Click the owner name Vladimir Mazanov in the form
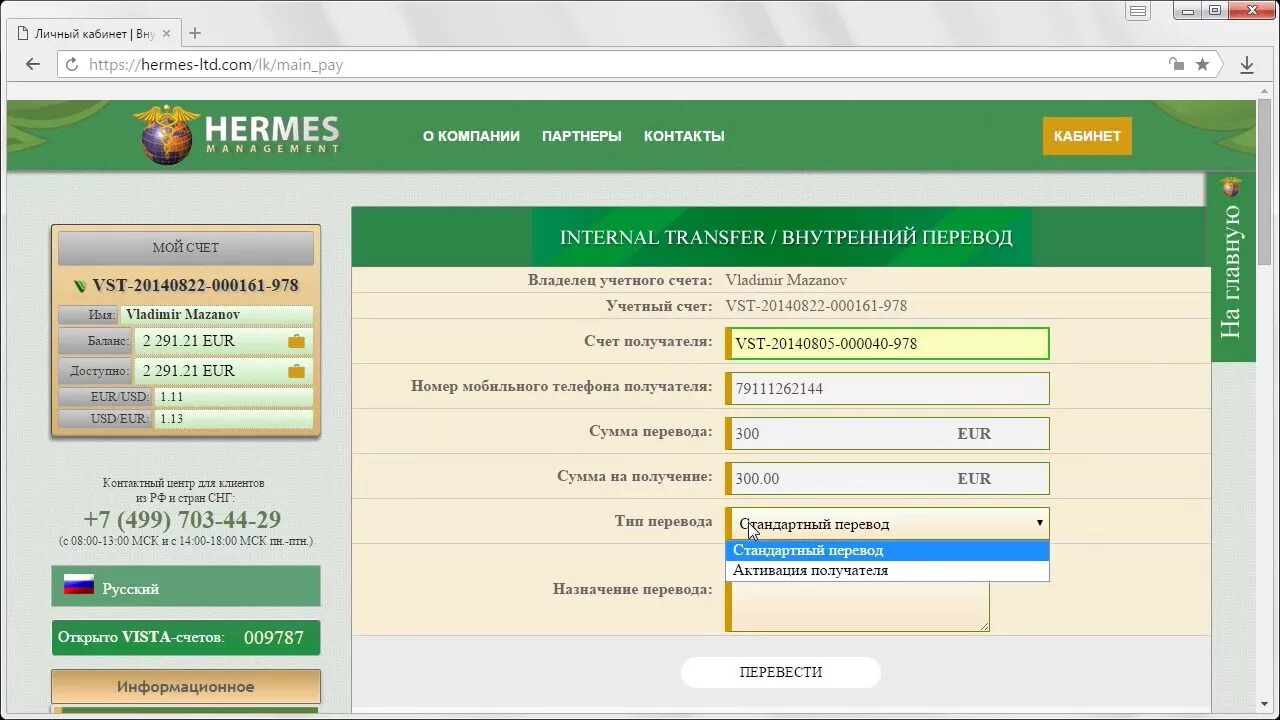 (x=786, y=280)
